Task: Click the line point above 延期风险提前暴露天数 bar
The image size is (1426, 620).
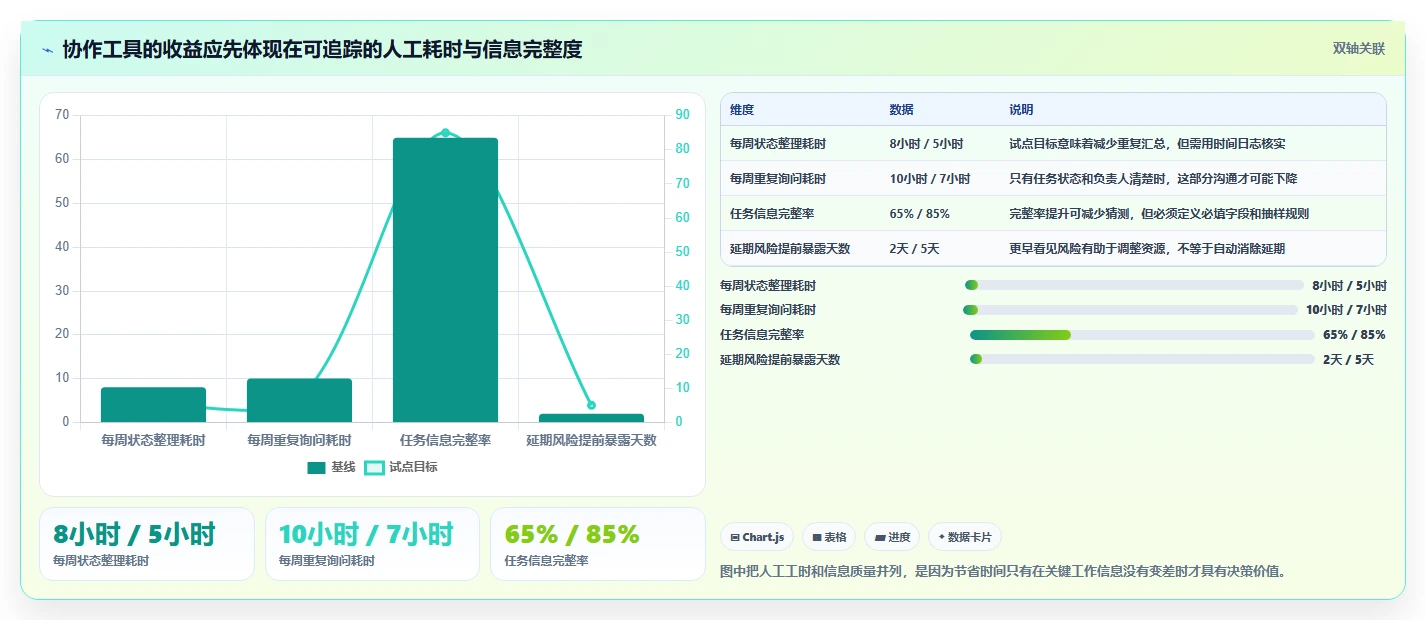Action: tap(591, 405)
